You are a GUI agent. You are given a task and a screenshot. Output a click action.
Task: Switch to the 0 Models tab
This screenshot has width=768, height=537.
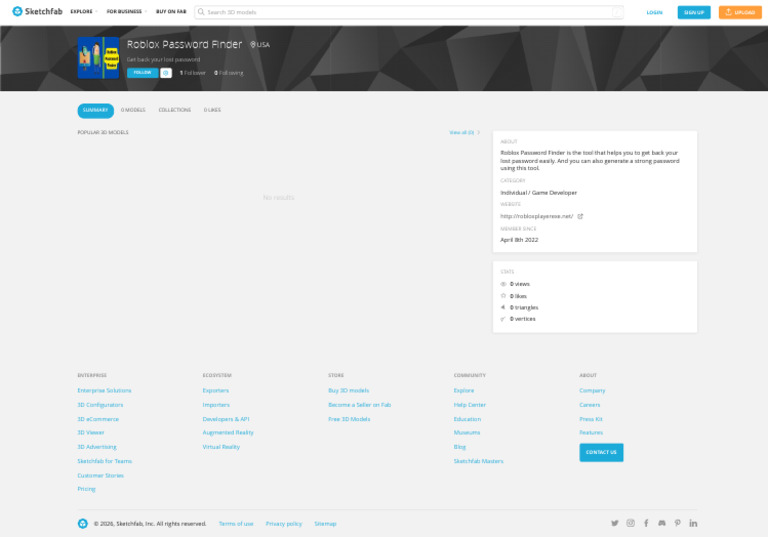(x=133, y=110)
